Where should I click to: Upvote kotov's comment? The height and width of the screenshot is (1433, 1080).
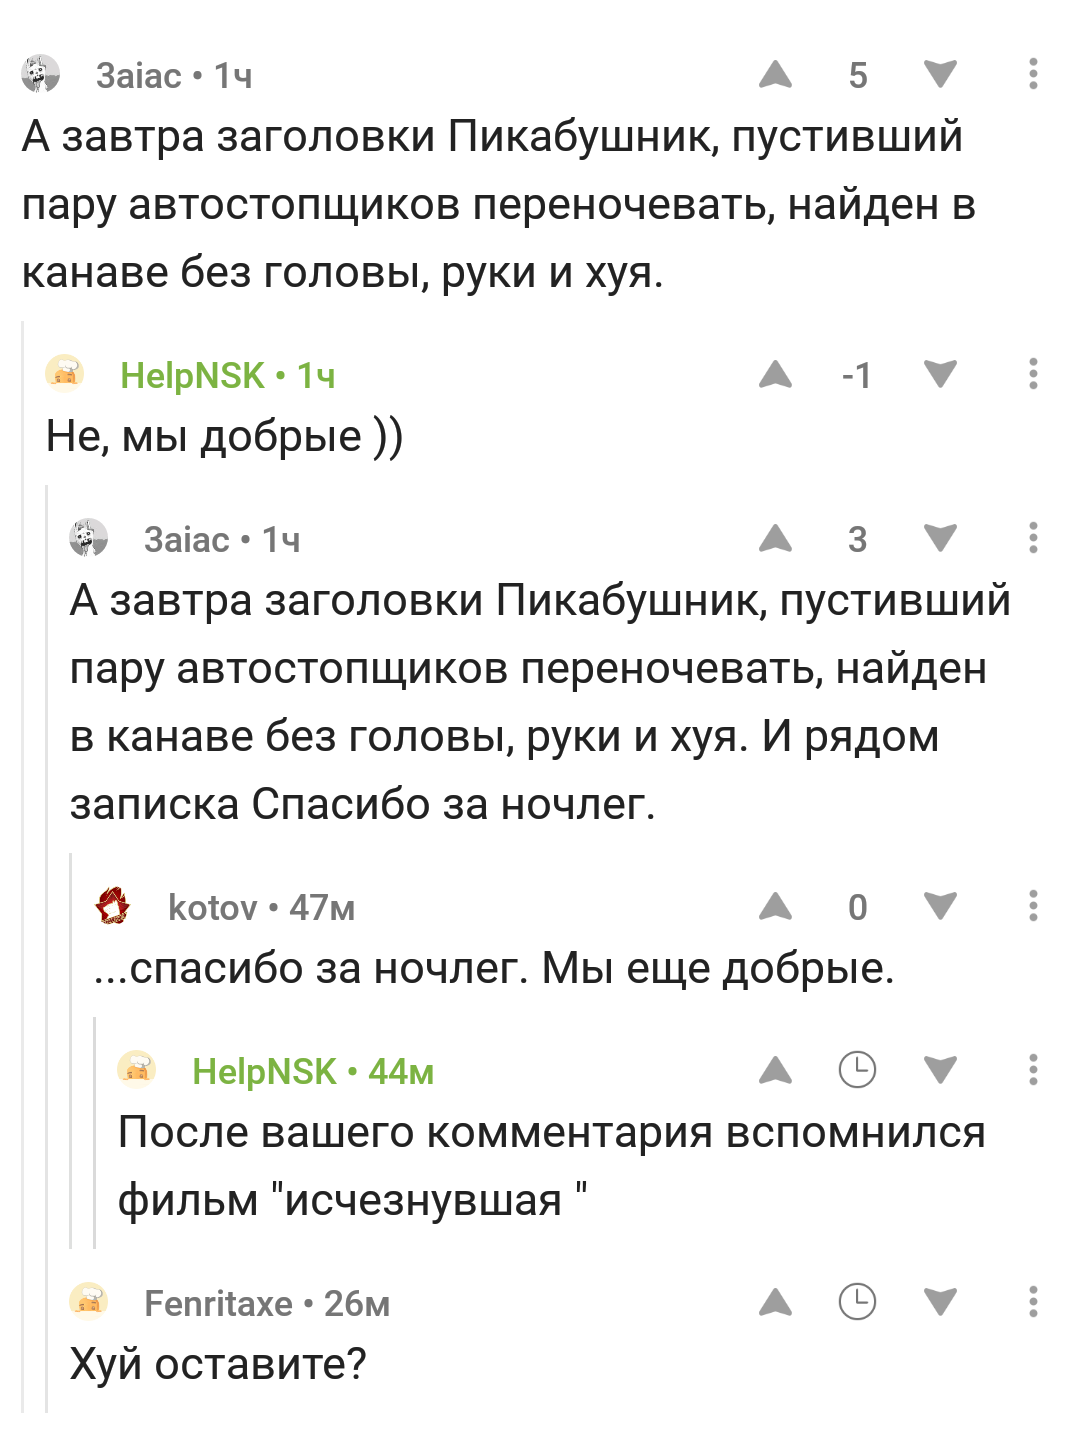point(775,907)
